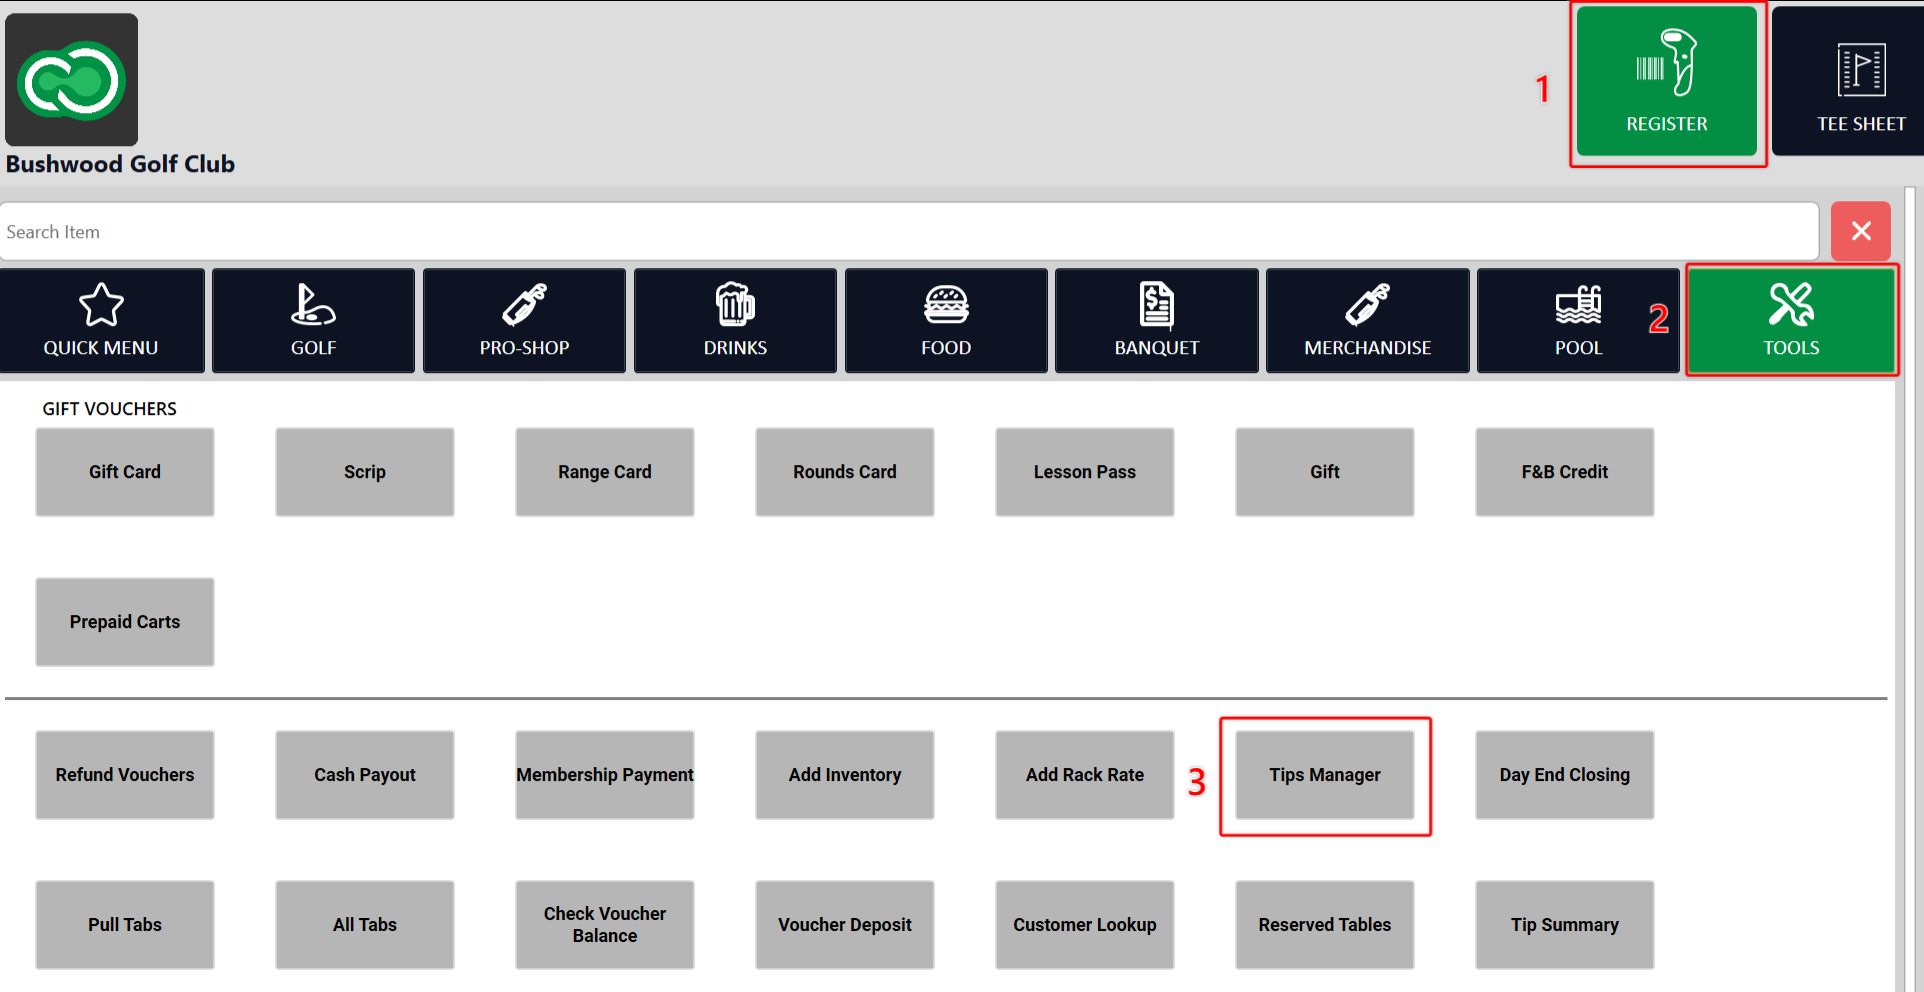Switch to the Banquet category tab
This screenshot has height=992, width=1924.
(1157, 321)
